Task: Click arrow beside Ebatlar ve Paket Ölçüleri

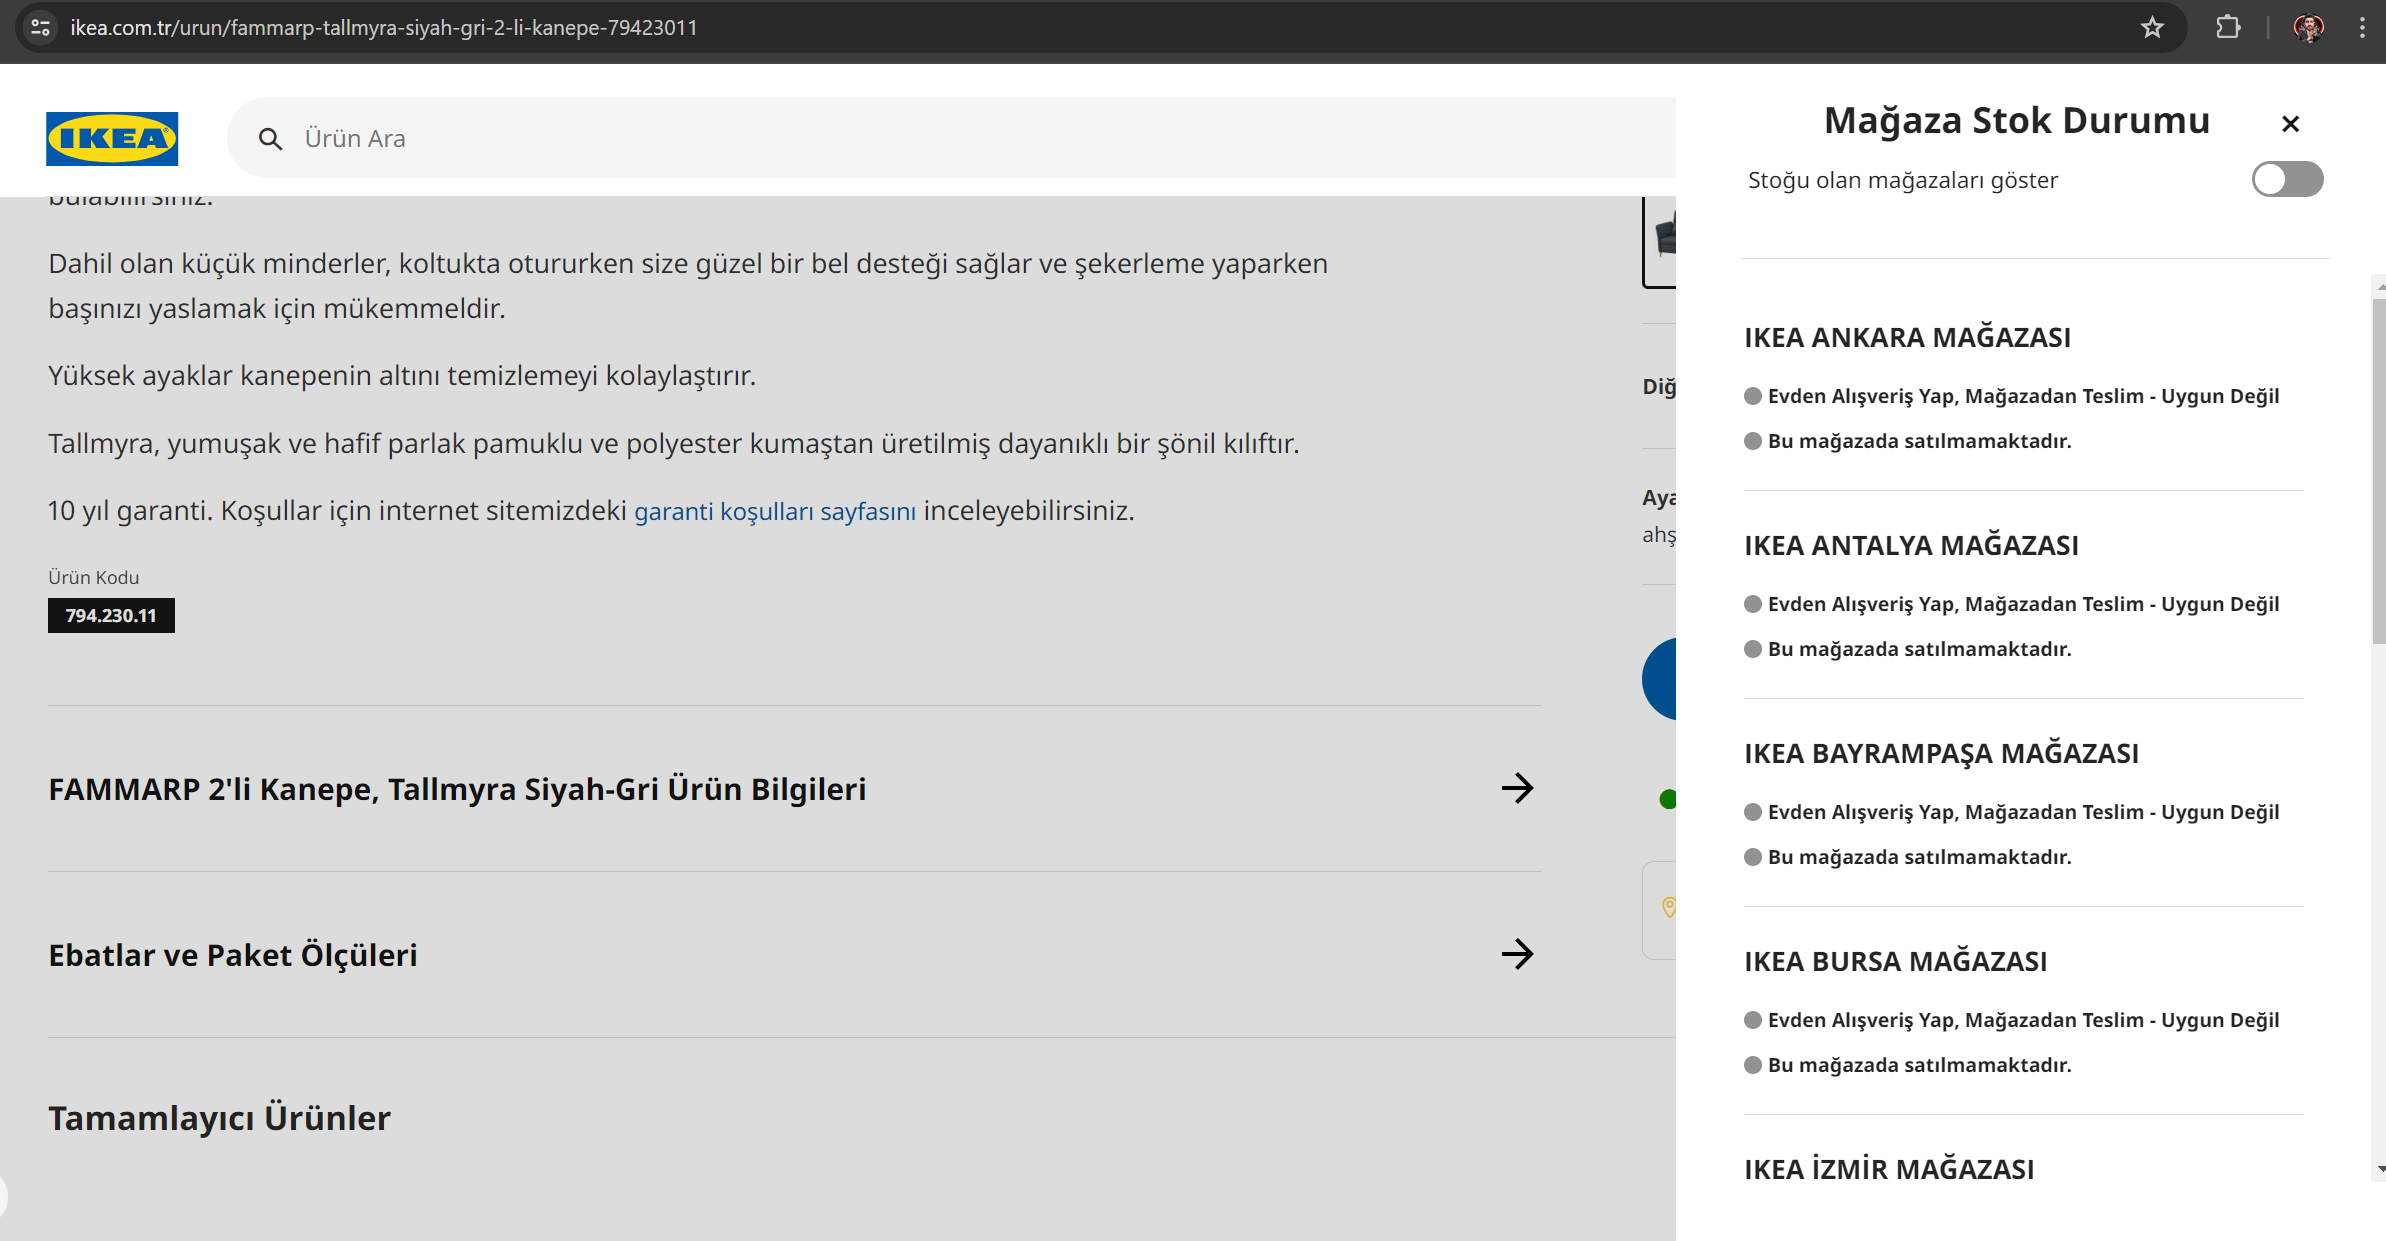Action: (x=1517, y=954)
